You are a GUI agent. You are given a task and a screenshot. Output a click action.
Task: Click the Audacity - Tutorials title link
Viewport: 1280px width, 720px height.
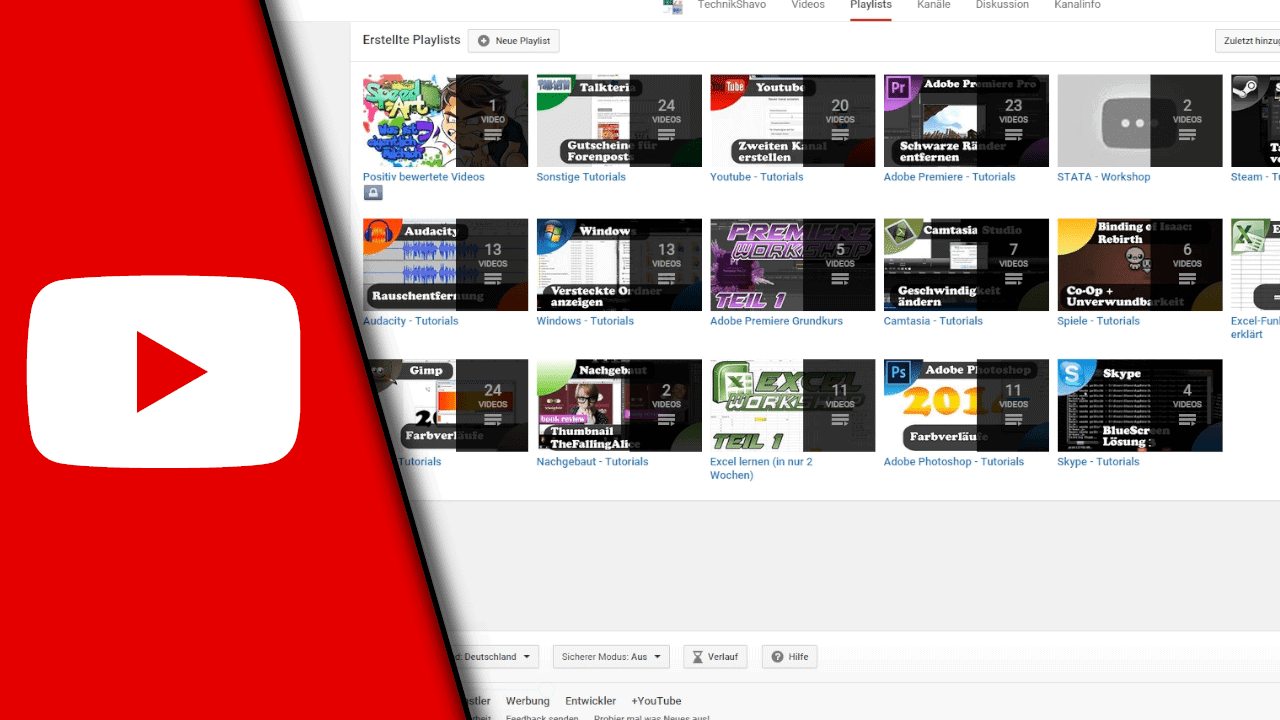(x=410, y=321)
